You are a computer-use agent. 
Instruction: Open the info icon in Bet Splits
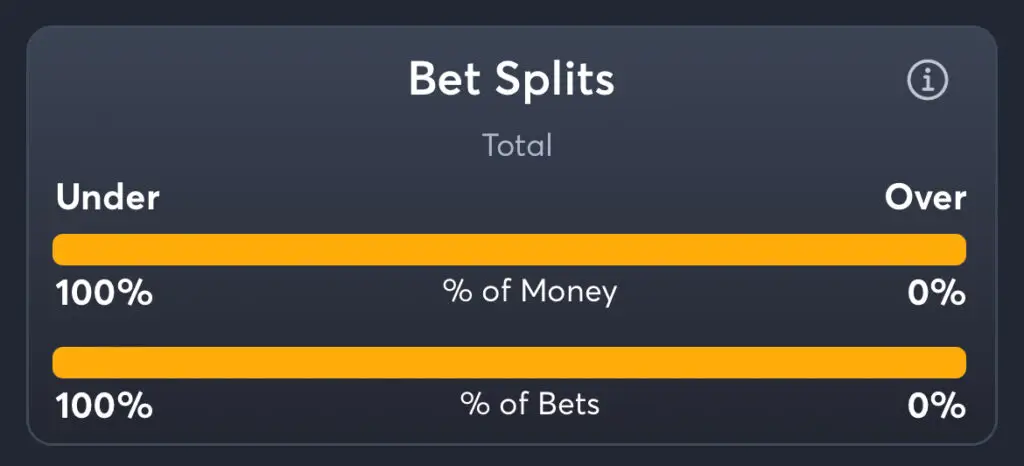tap(927, 80)
